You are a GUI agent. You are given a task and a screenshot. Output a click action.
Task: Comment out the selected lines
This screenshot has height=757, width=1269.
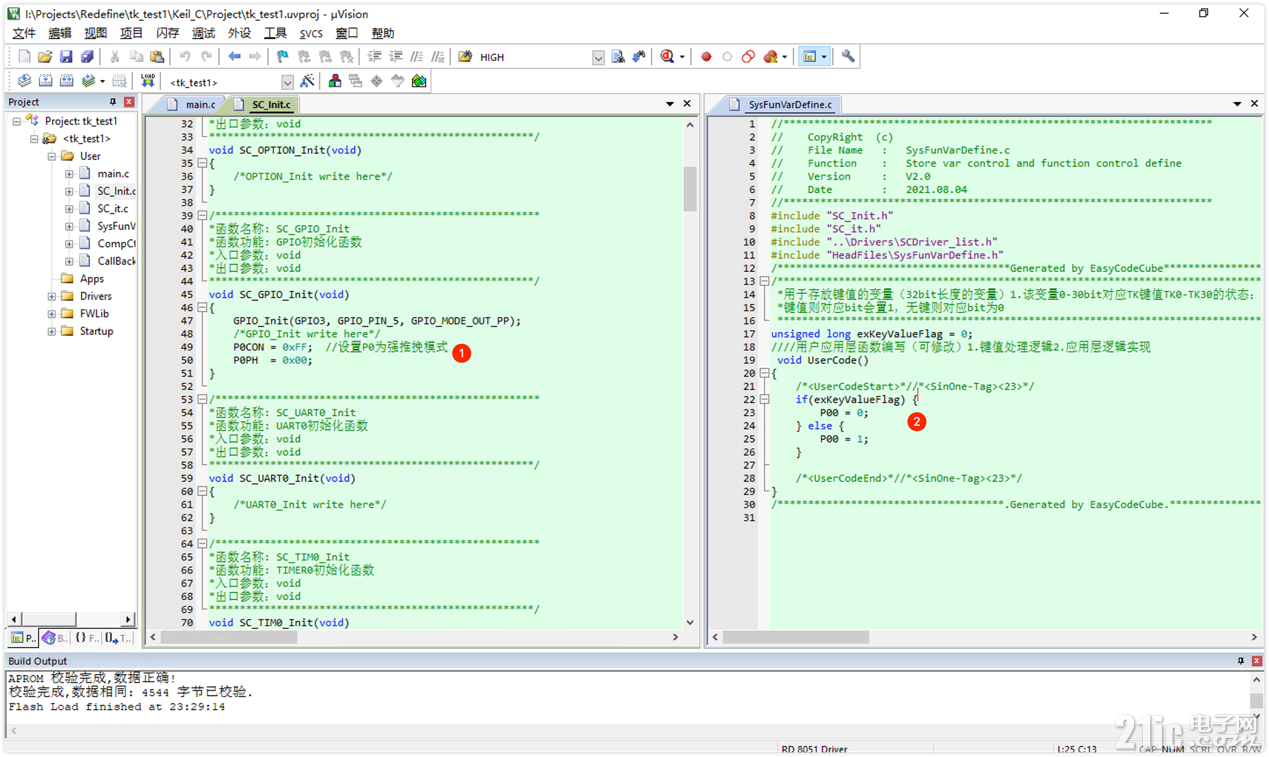click(x=417, y=57)
